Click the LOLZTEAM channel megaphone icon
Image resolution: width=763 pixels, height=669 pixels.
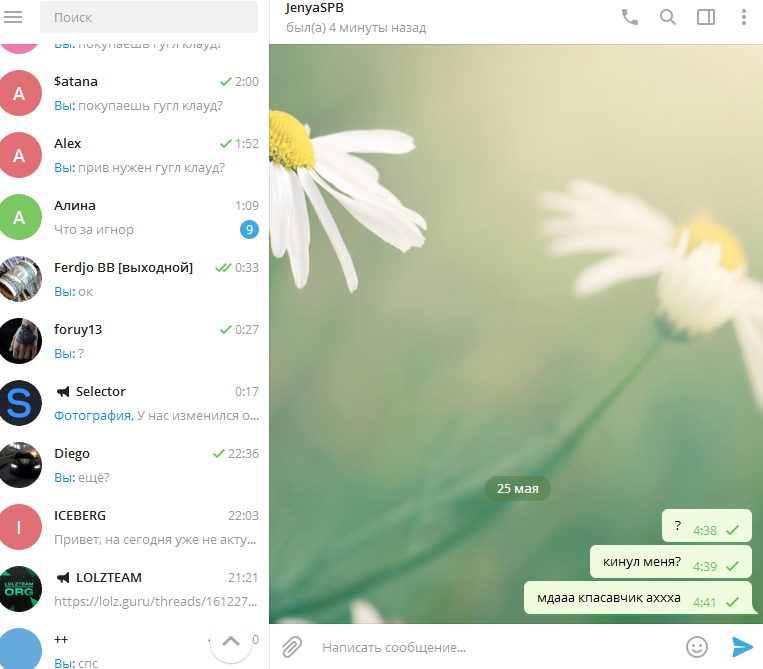[63, 578]
